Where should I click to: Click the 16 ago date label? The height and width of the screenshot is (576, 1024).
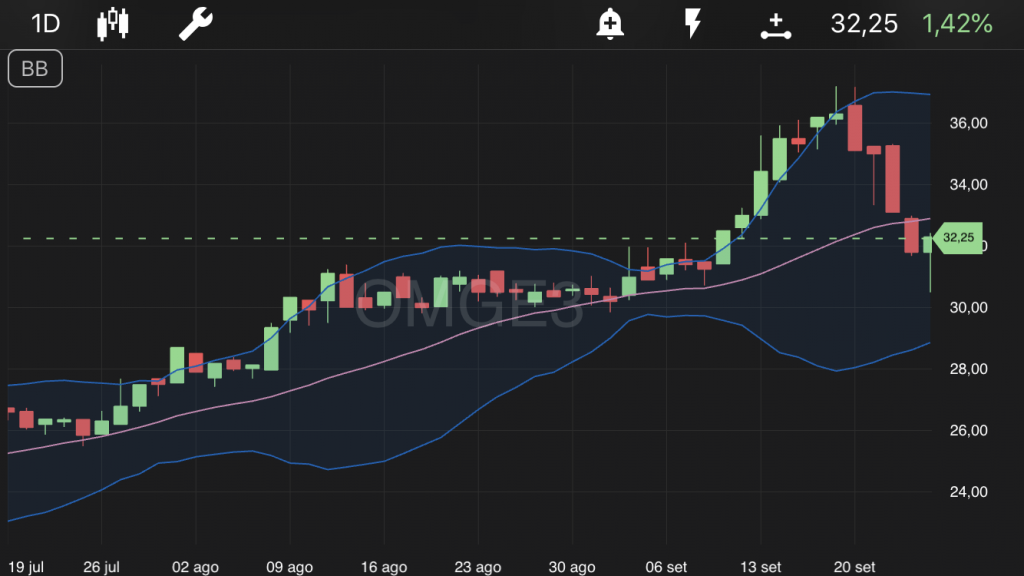point(384,567)
